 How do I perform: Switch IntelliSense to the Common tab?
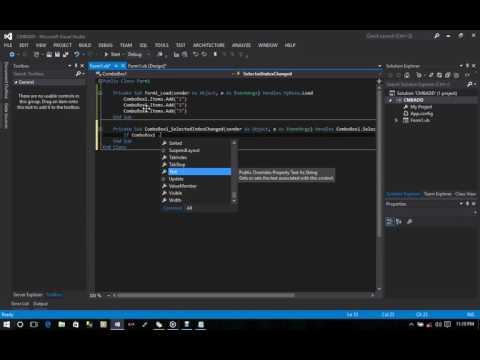[172, 208]
